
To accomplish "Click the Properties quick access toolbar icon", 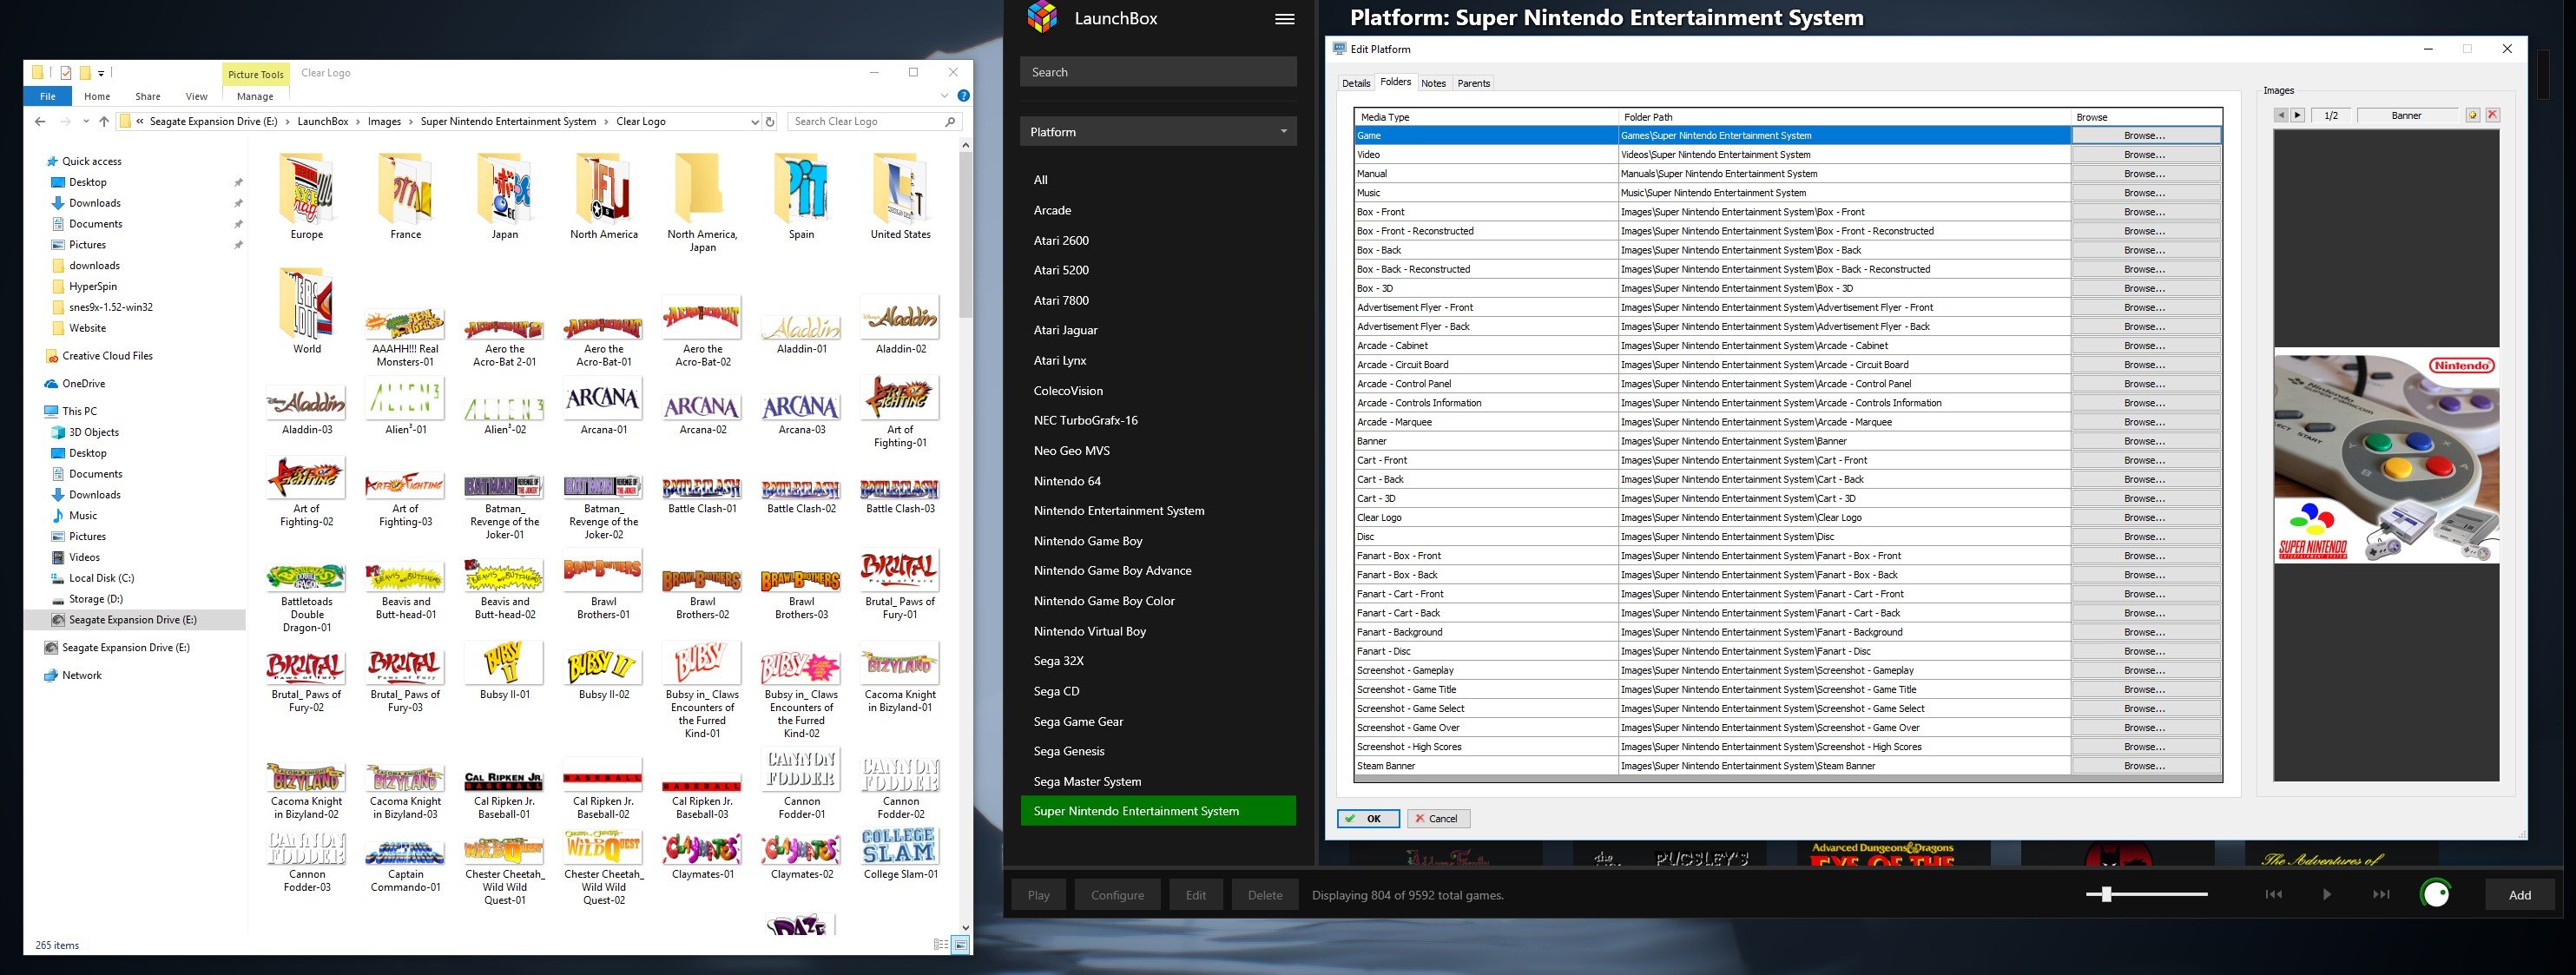I will click(x=66, y=72).
